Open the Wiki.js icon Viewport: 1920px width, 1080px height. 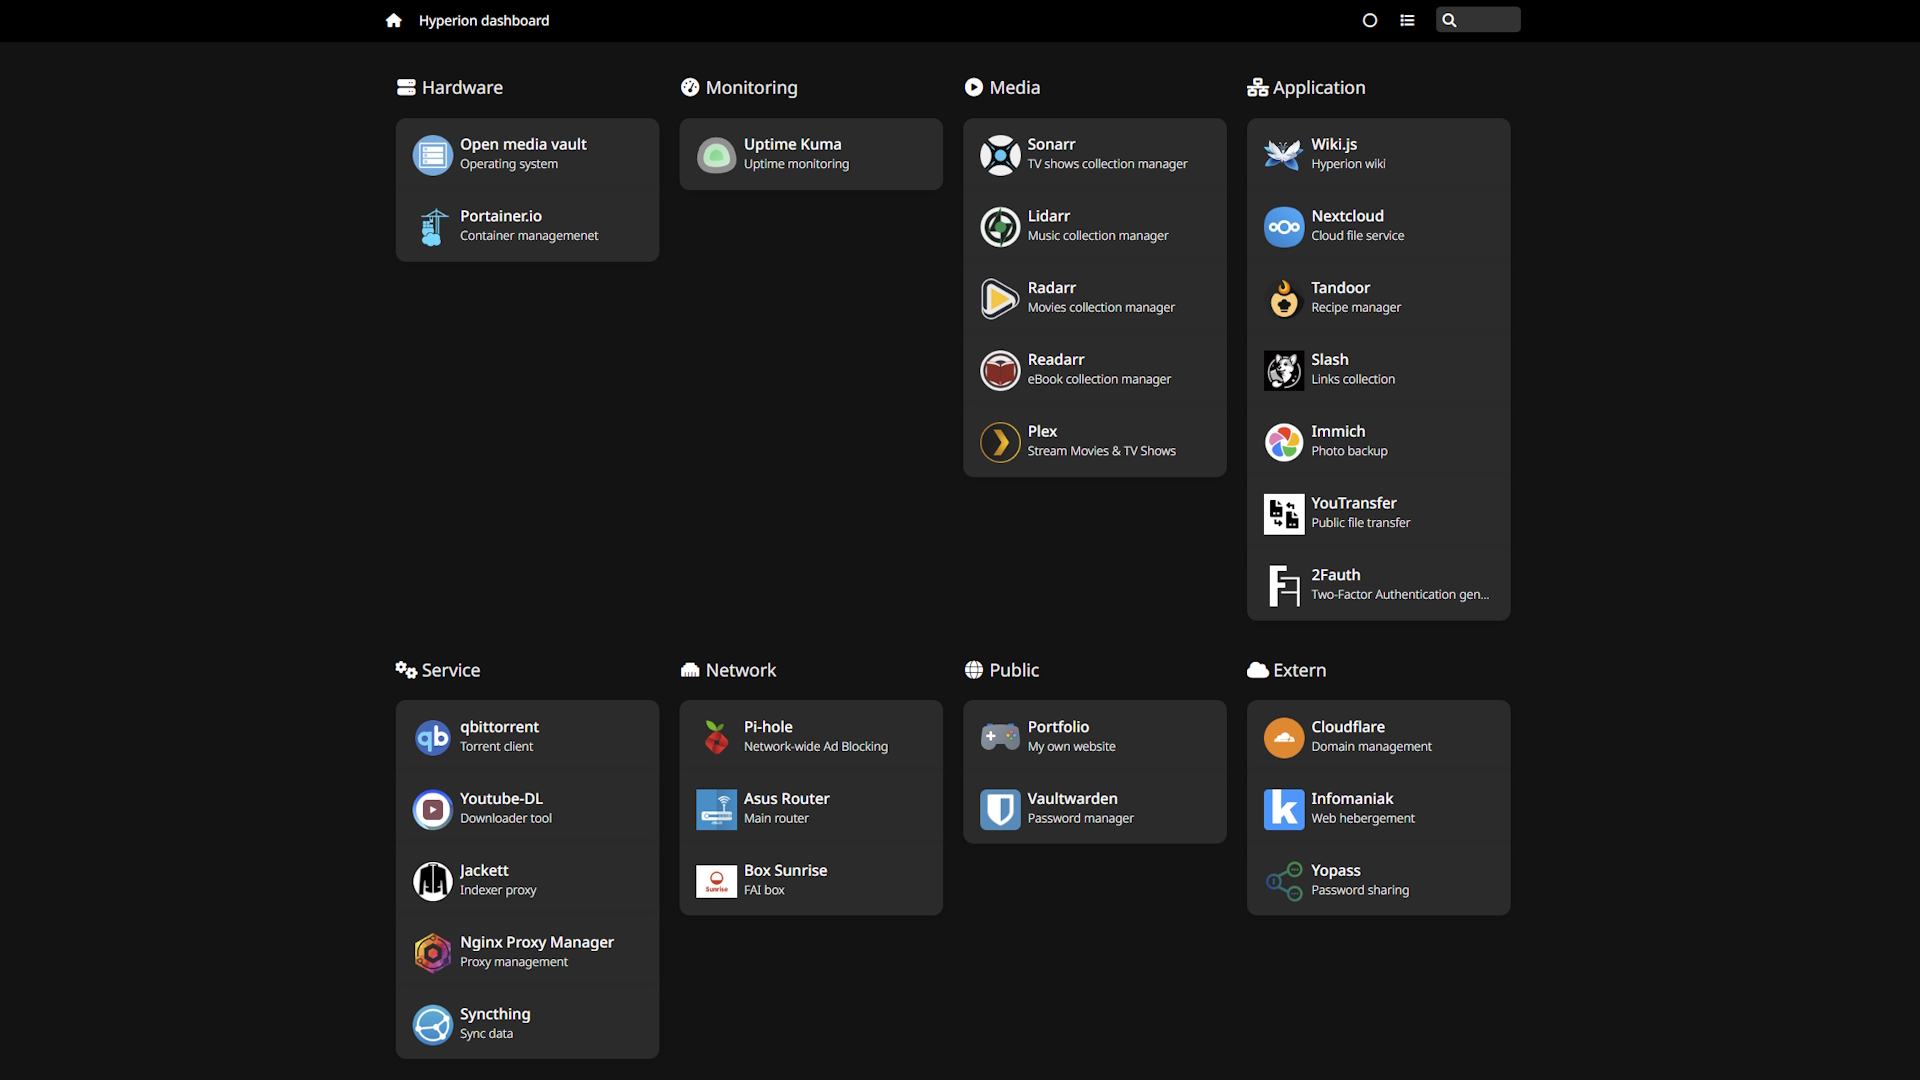(x=1284, y=155)
